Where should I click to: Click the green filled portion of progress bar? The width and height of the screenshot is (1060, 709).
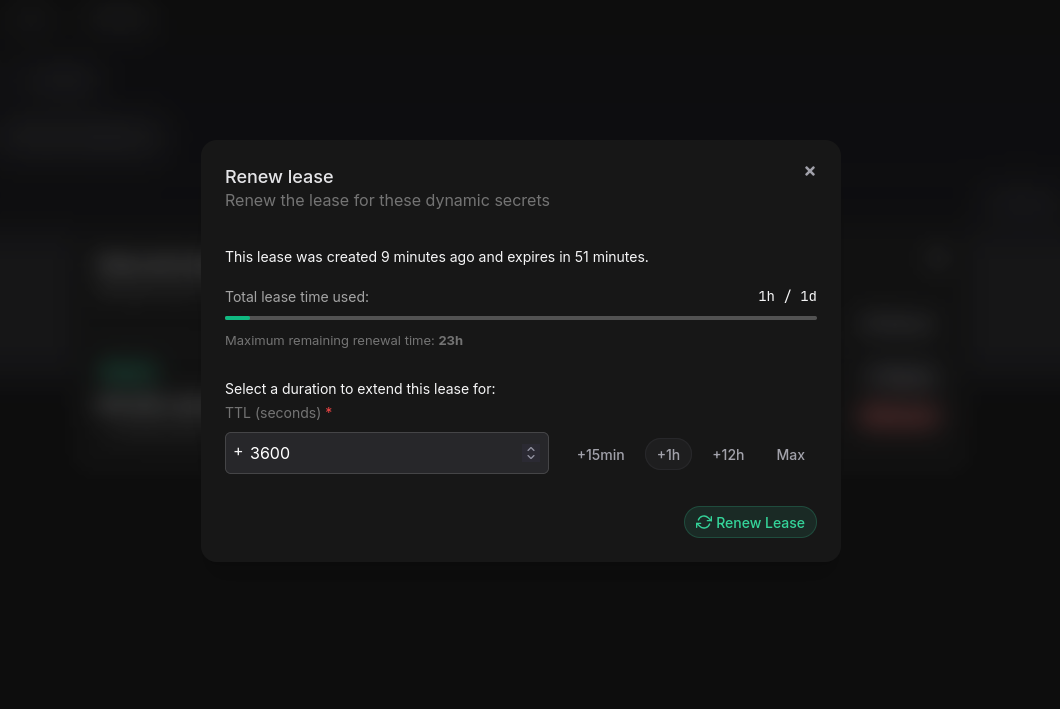click(x=237, y=318)
